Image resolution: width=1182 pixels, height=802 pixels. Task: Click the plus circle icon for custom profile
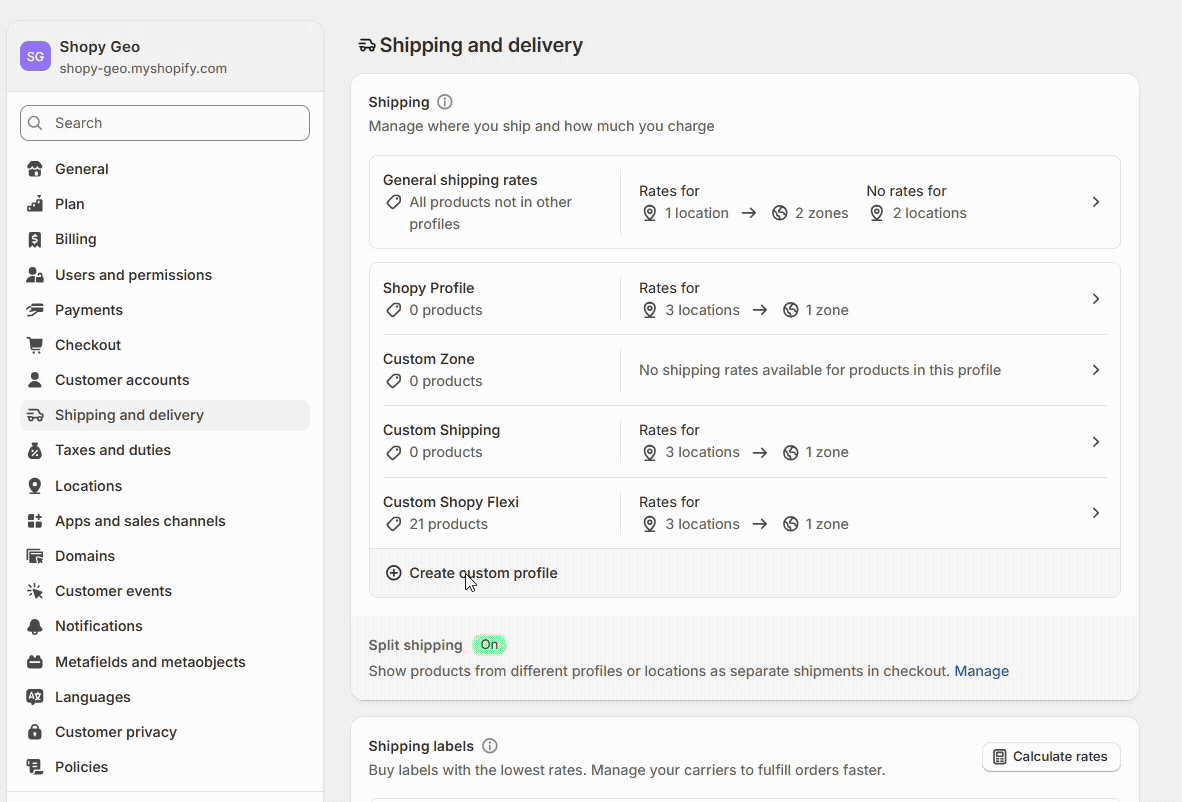pyautogui.click(x=393, y=573)
